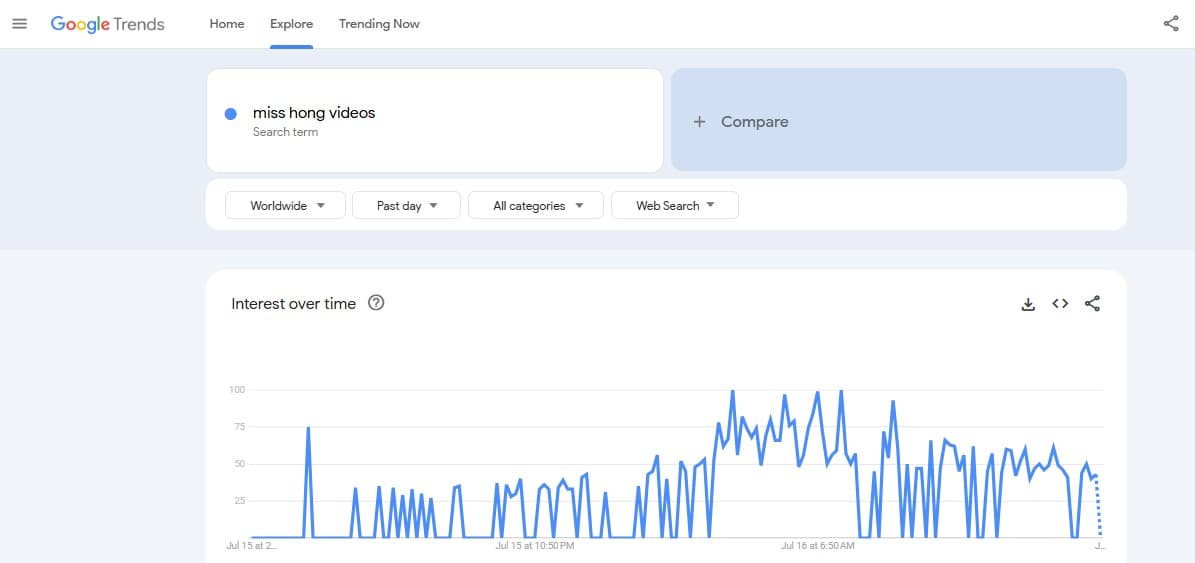The image size is (1195, 563).
Task: Open the Interest over time help icon
Action: (x=376, y=302)
